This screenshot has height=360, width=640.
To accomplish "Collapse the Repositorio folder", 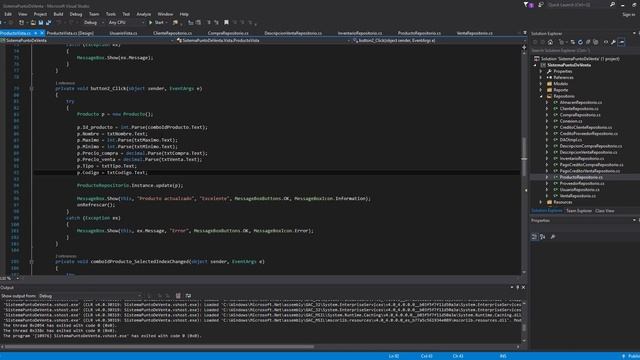I will [542, 96].
